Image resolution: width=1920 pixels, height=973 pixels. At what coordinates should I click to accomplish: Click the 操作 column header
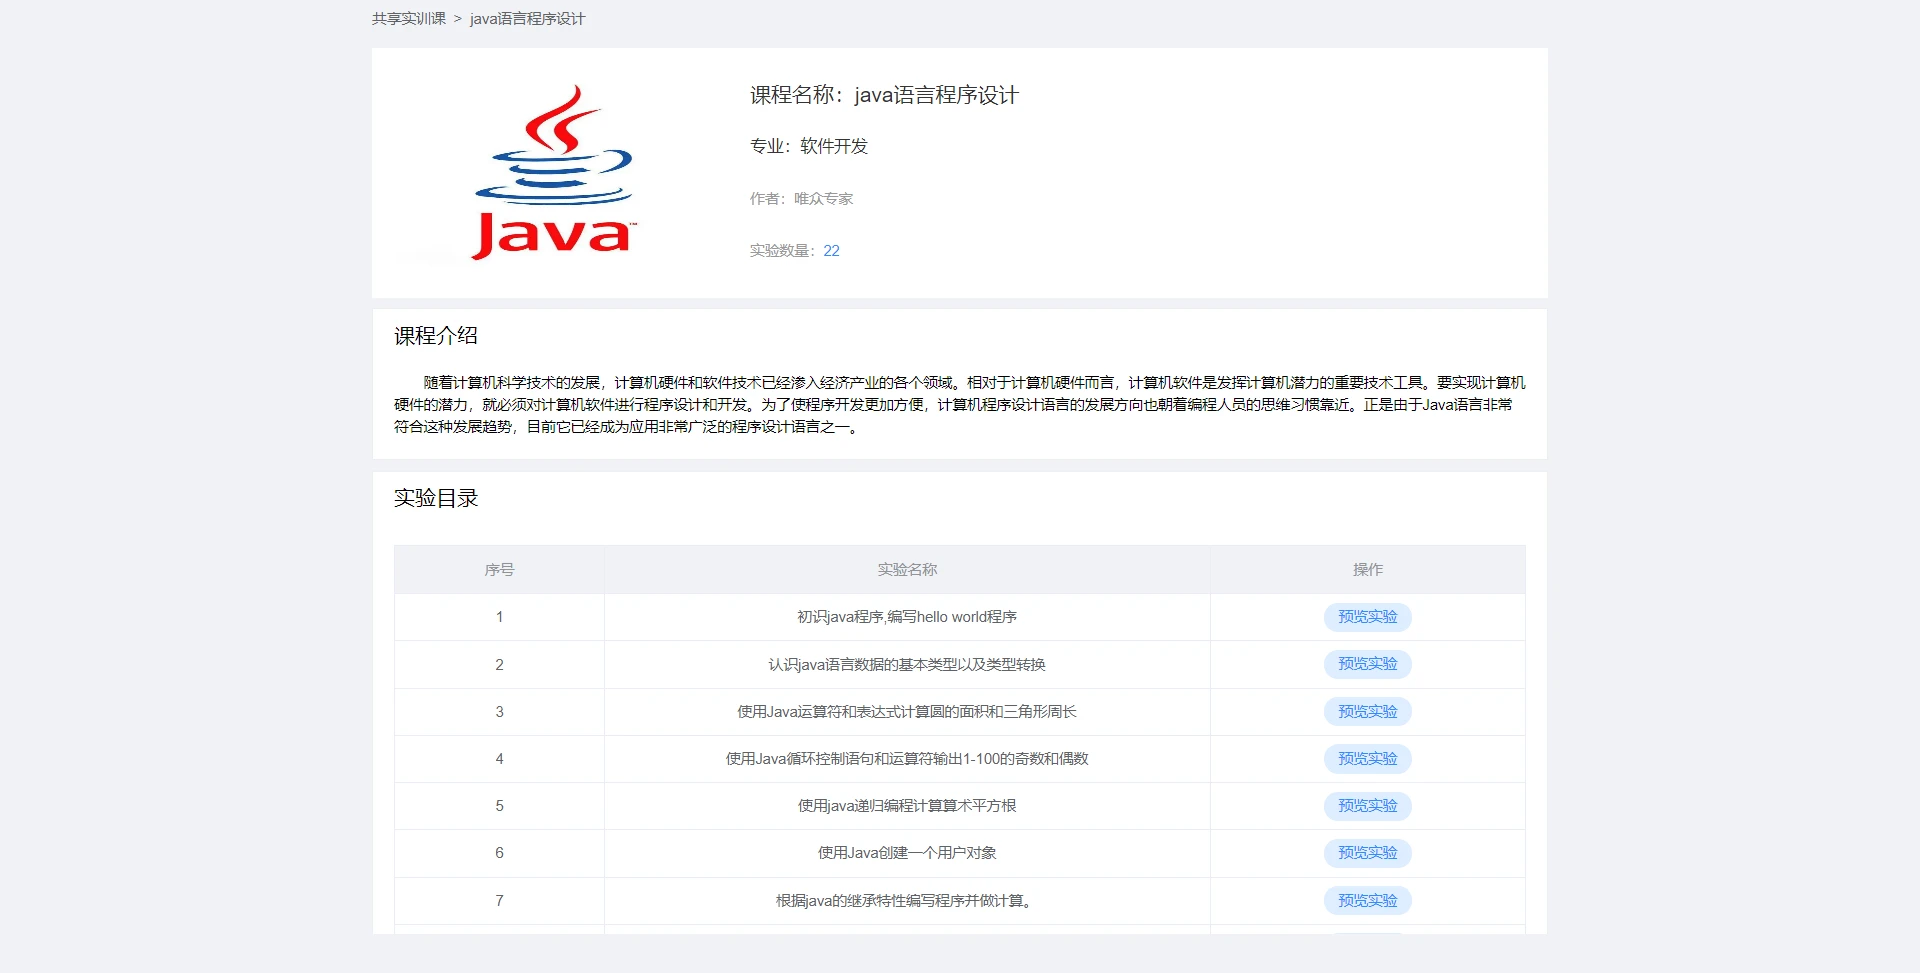click(x=1368, y=570)
